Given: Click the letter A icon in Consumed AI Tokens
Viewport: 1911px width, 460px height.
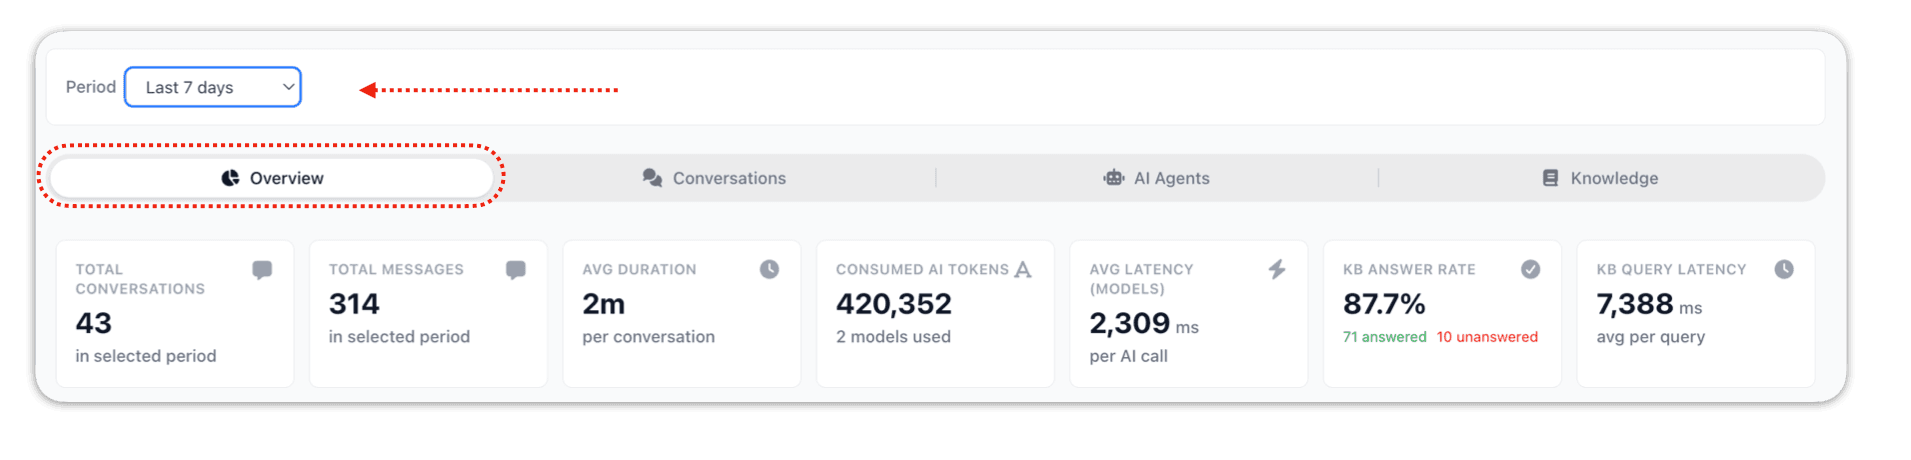Looking at the screenshot, I should tap(1023, 269).
